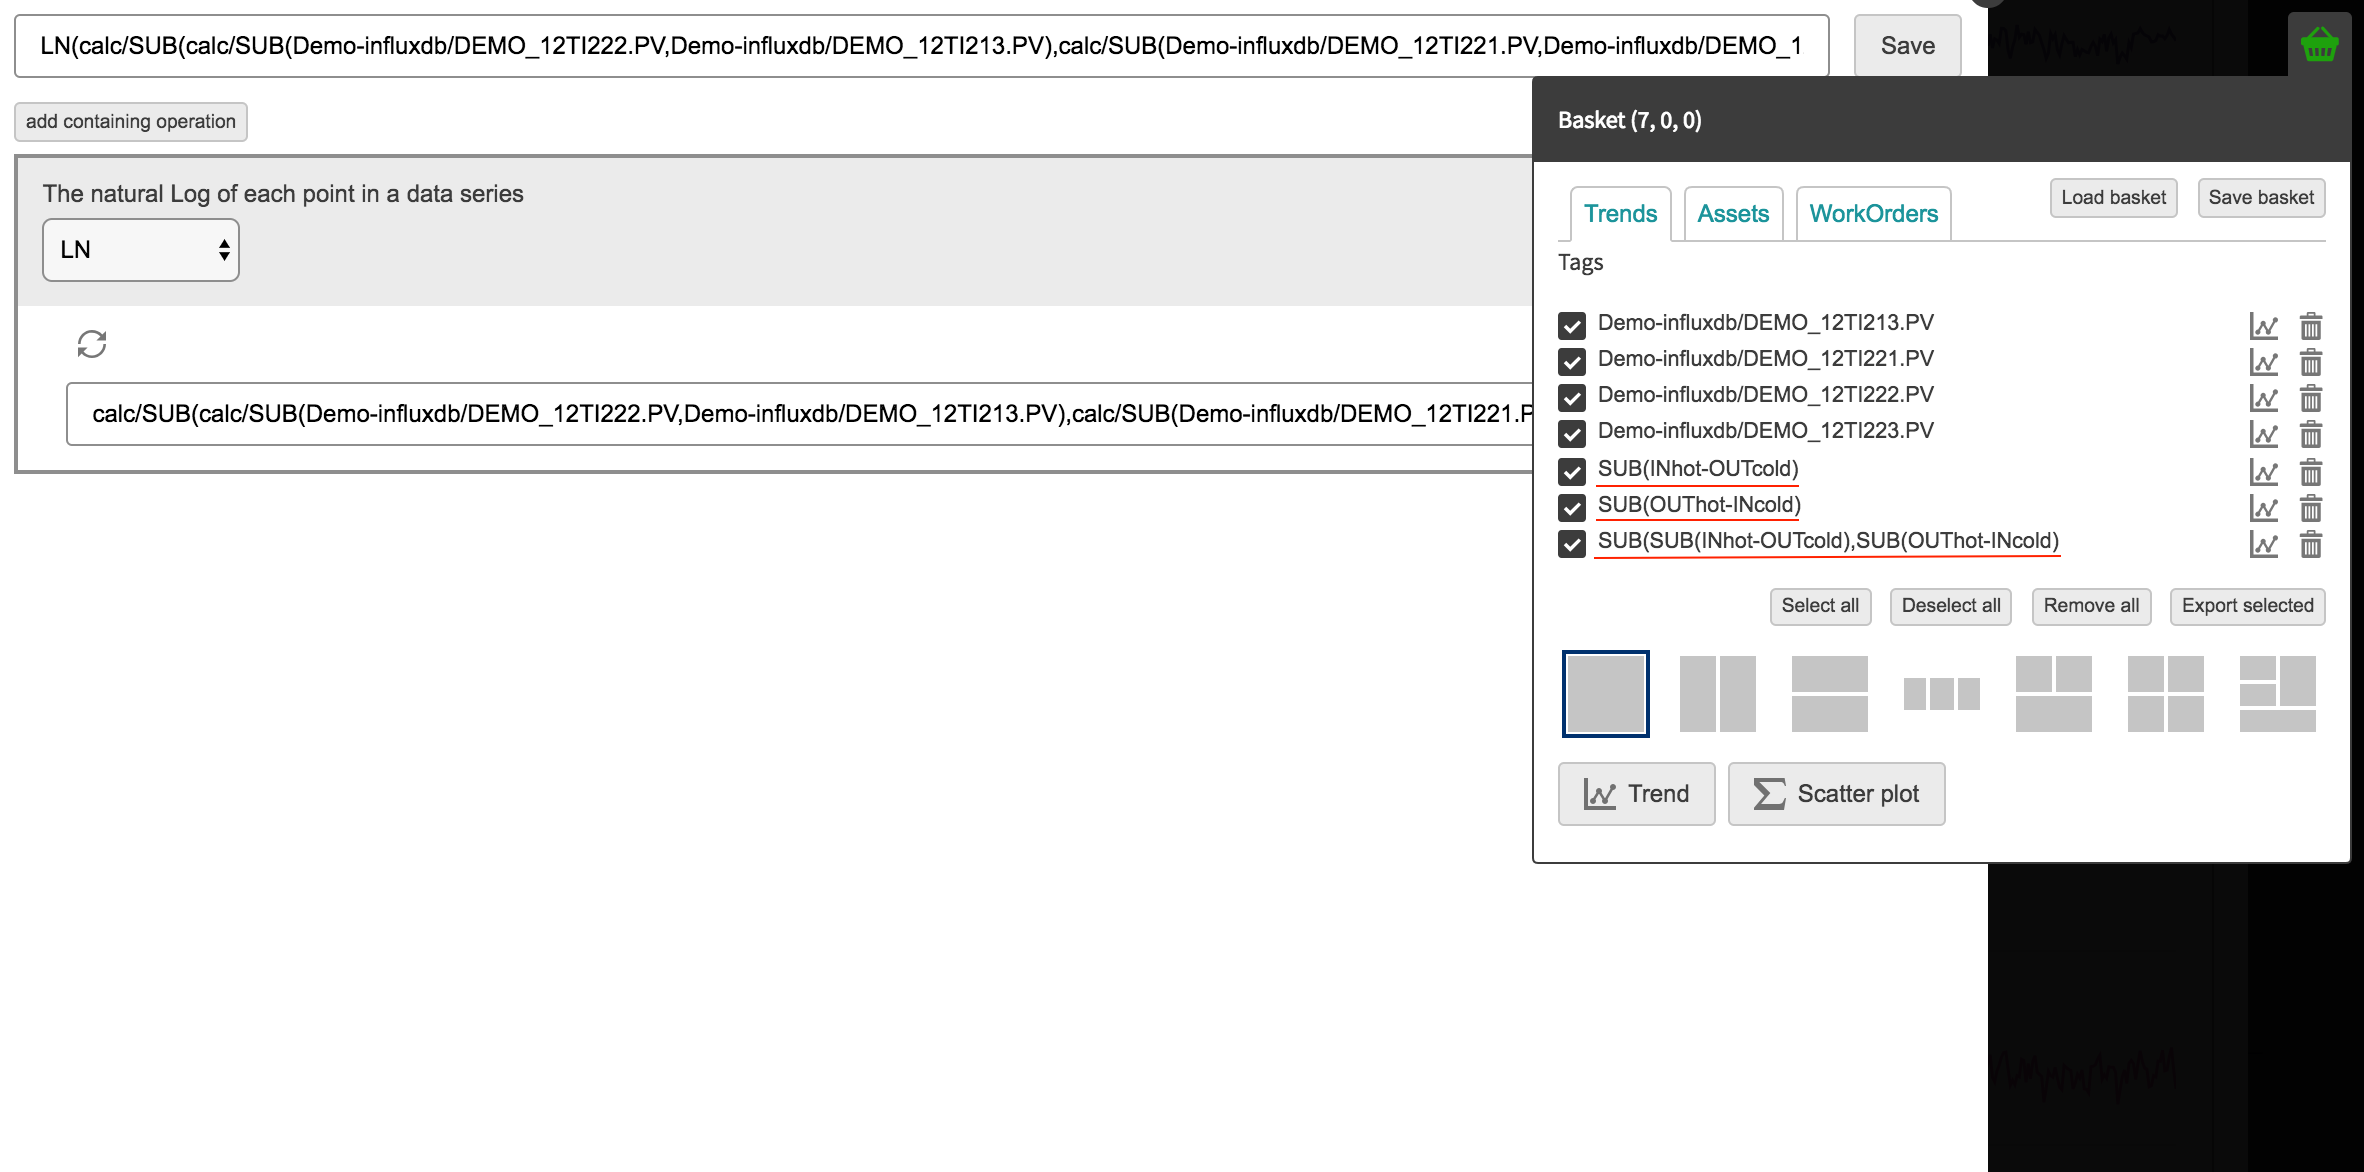Screen dimensions: 2364x1172
Task: Choose two-over-one chart layout
Action: pyautogui.click(x=2054, y=694)
